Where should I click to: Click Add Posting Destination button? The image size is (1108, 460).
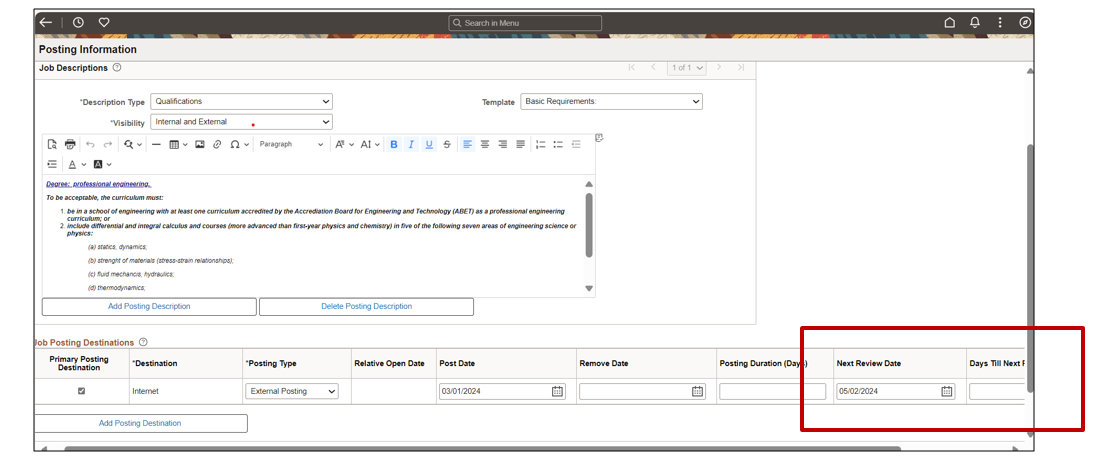click(140, 423)
